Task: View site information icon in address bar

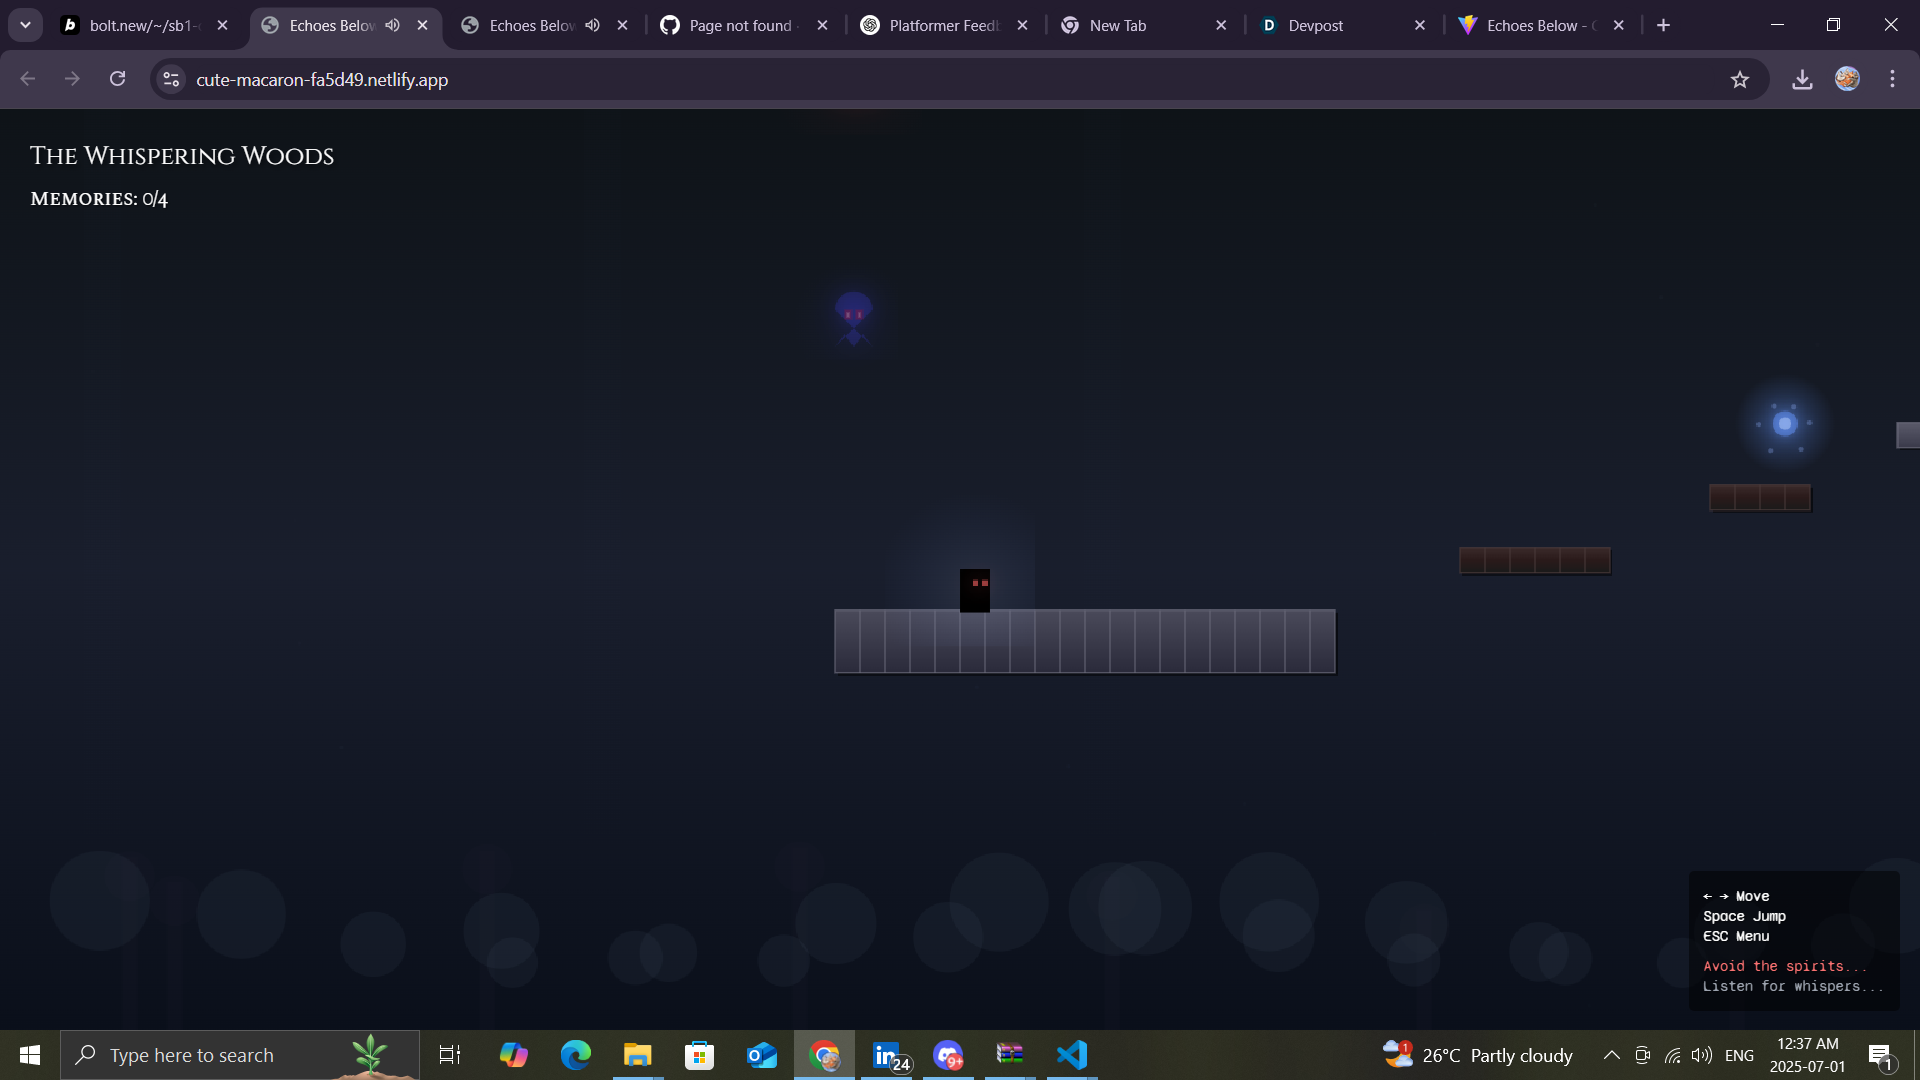Action: 171,79
